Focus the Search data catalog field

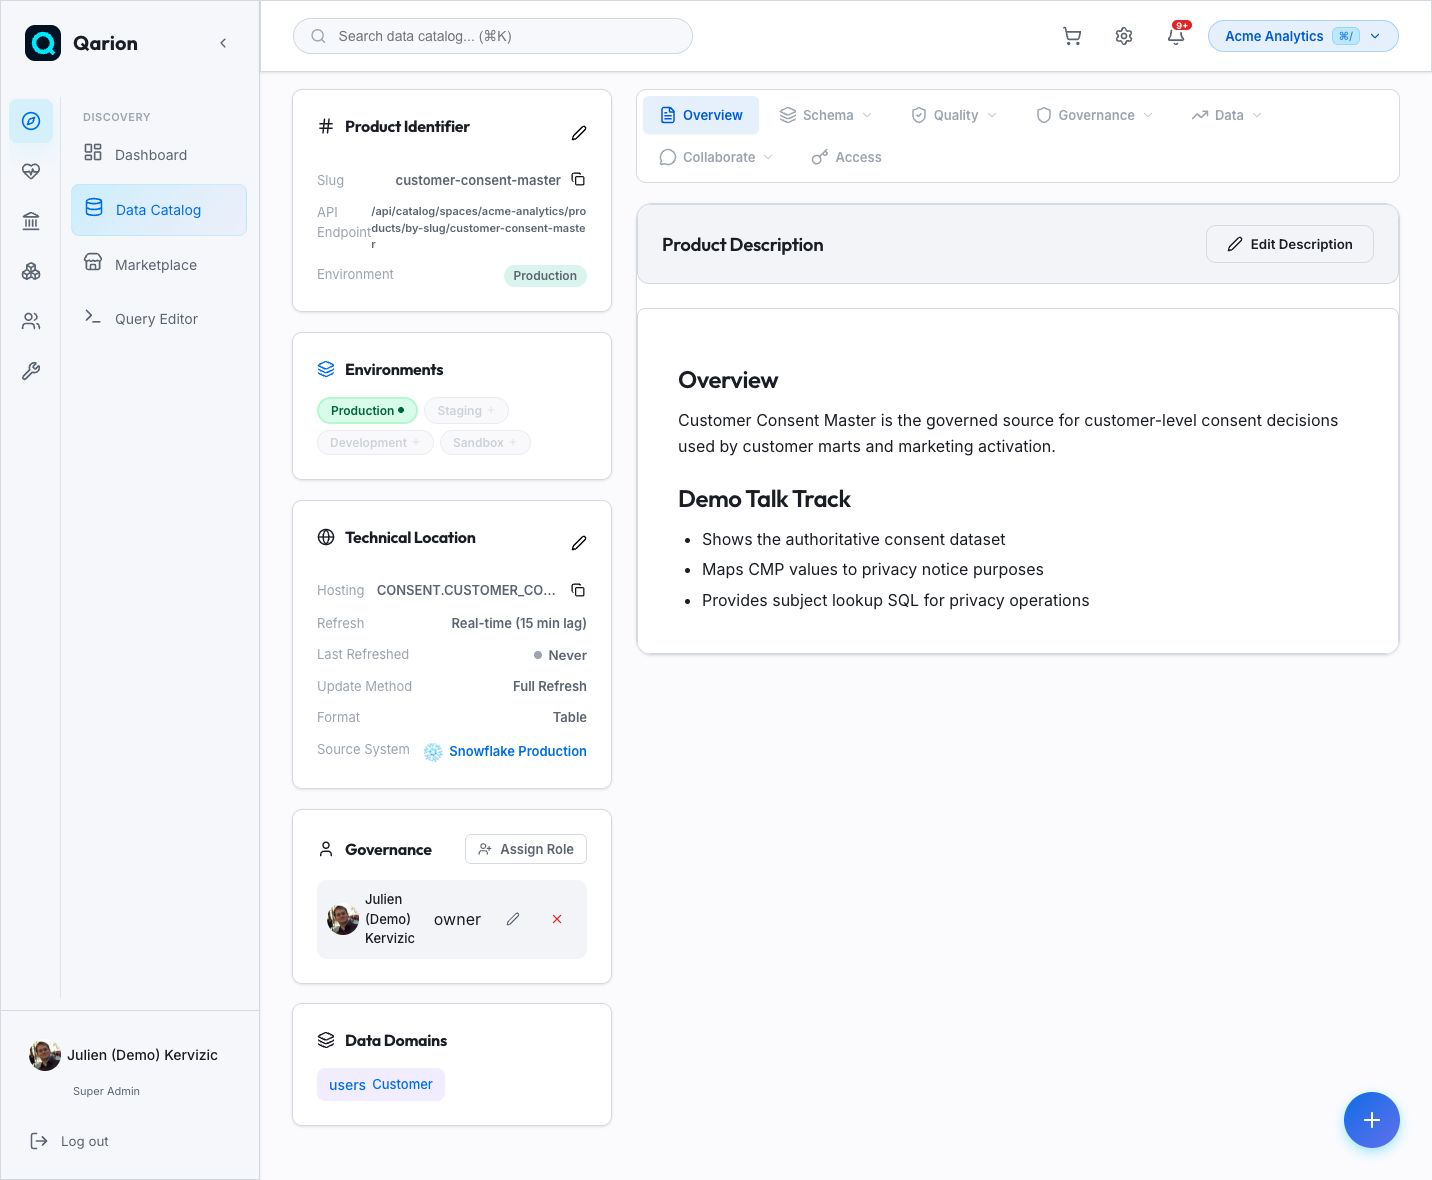(493, 36)
